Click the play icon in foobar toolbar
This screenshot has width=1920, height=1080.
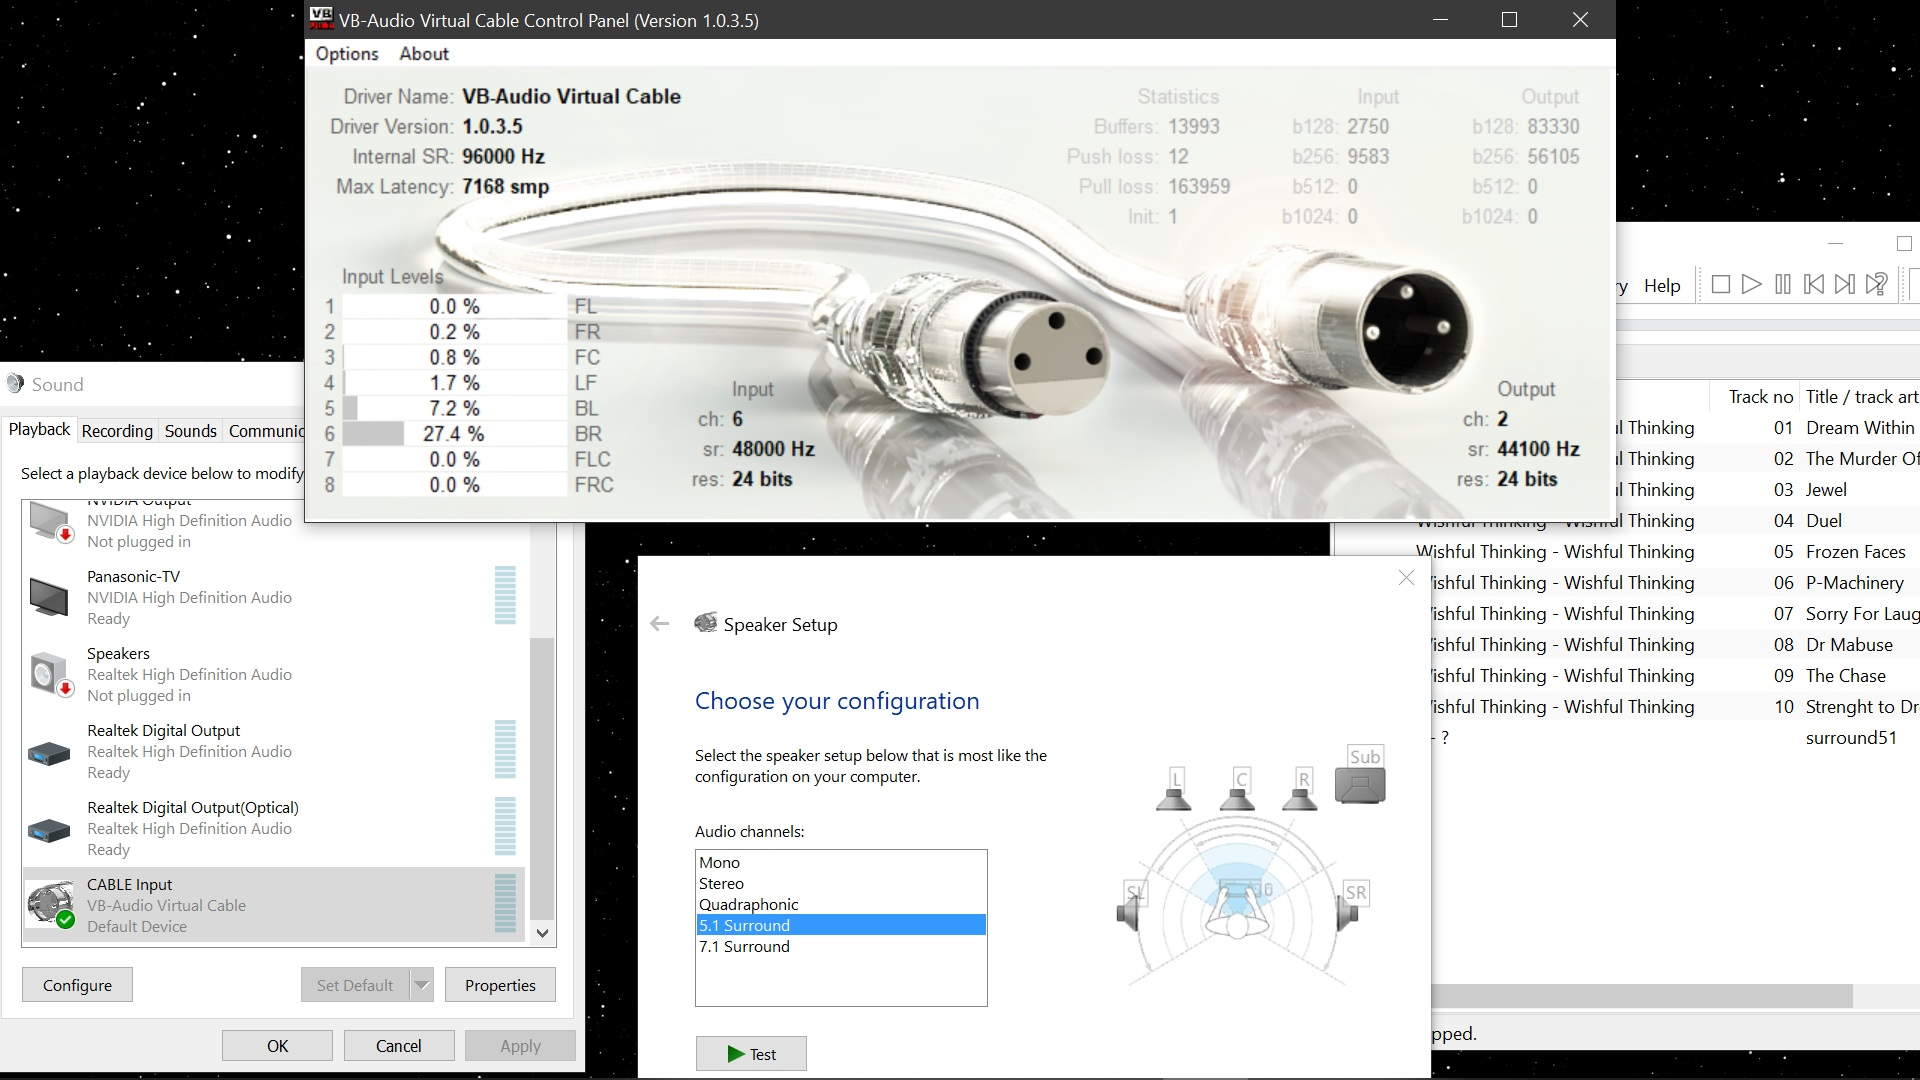click(x=1751, y=285)
